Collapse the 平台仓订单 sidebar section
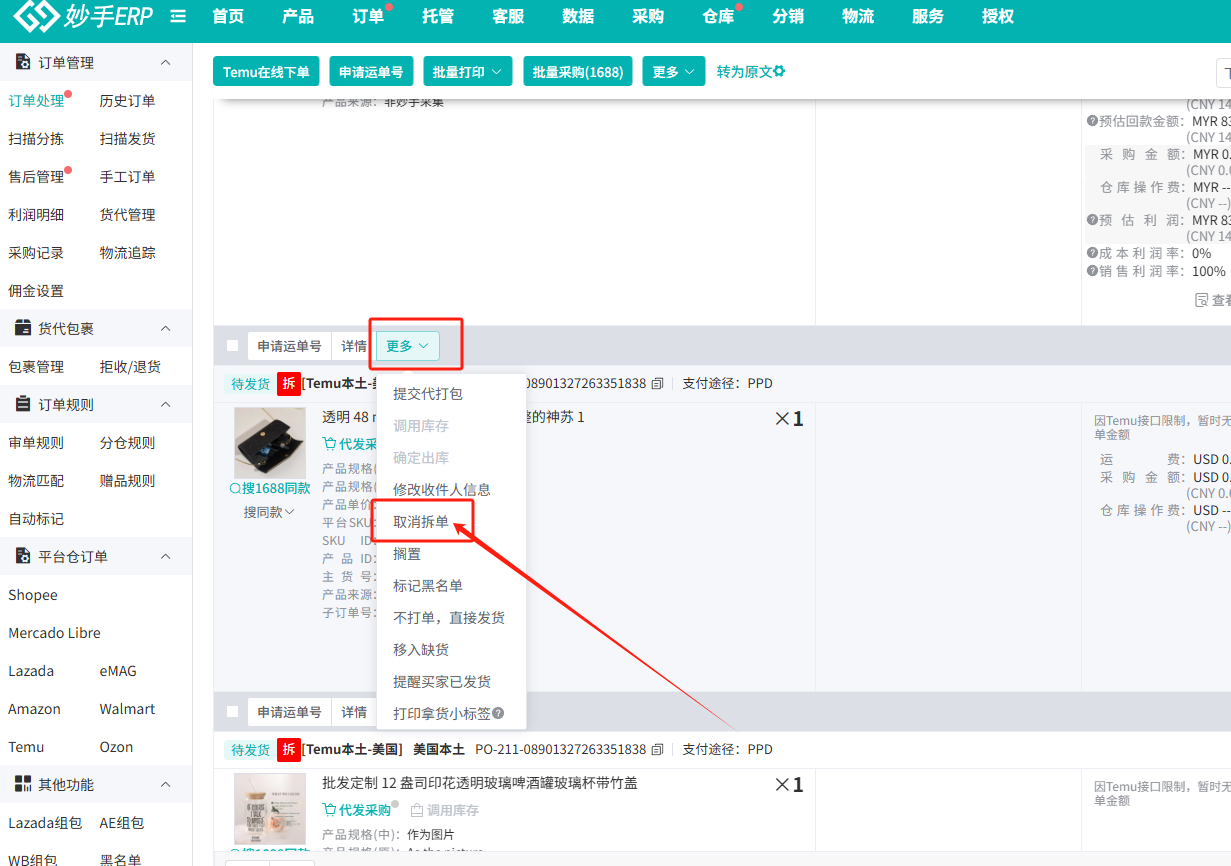 [x=166, y=556]
